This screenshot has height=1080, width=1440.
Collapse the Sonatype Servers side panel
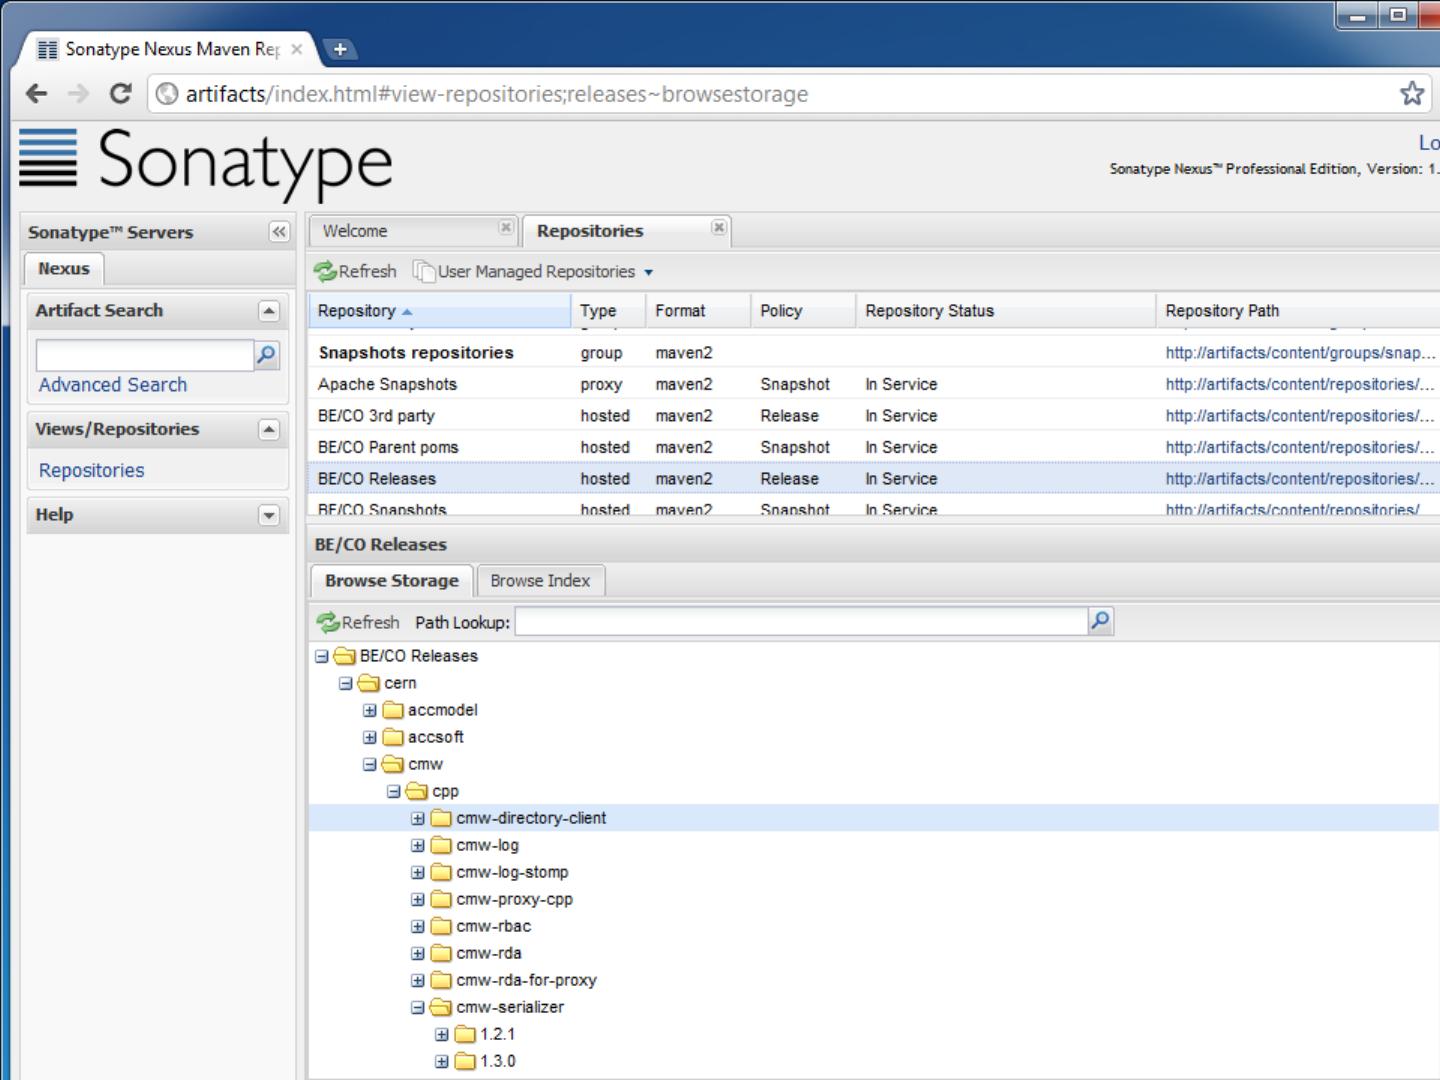tap(279, 232)
